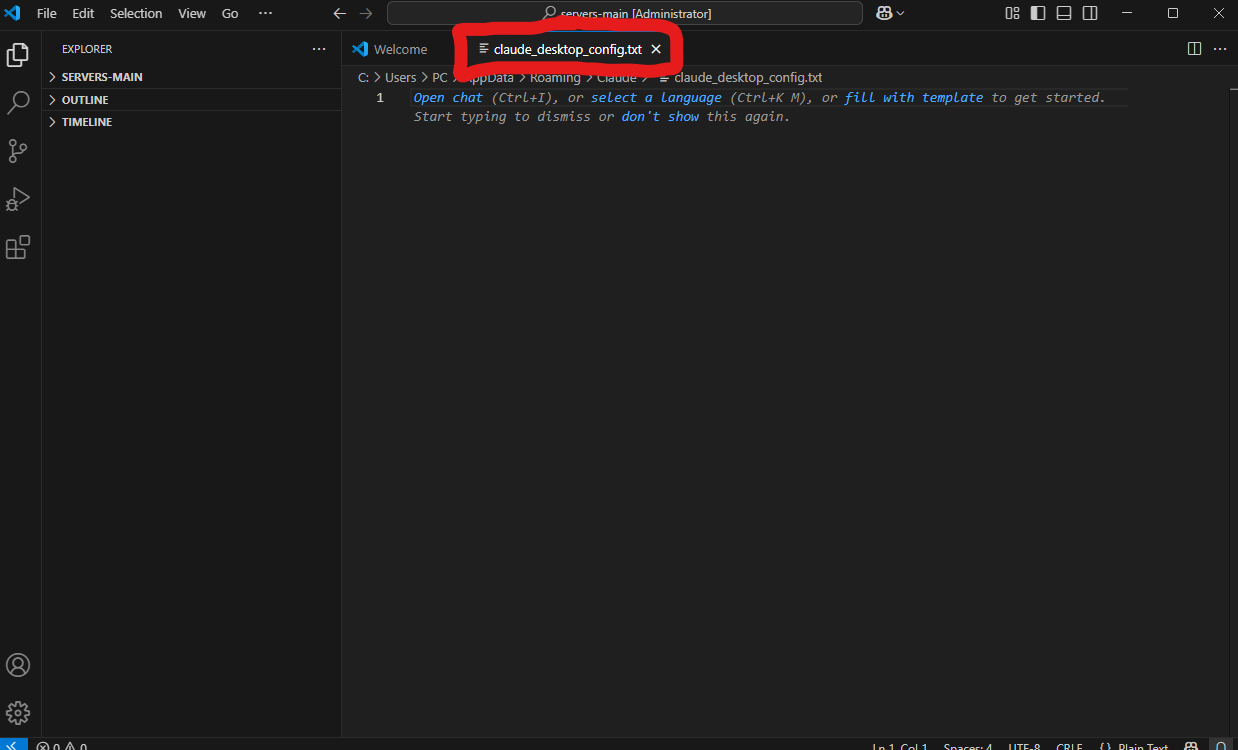The width and height of the screenshot is (1238, 750).
Task: Click line number 1 in gutter
Action: (x=380, y=97)
